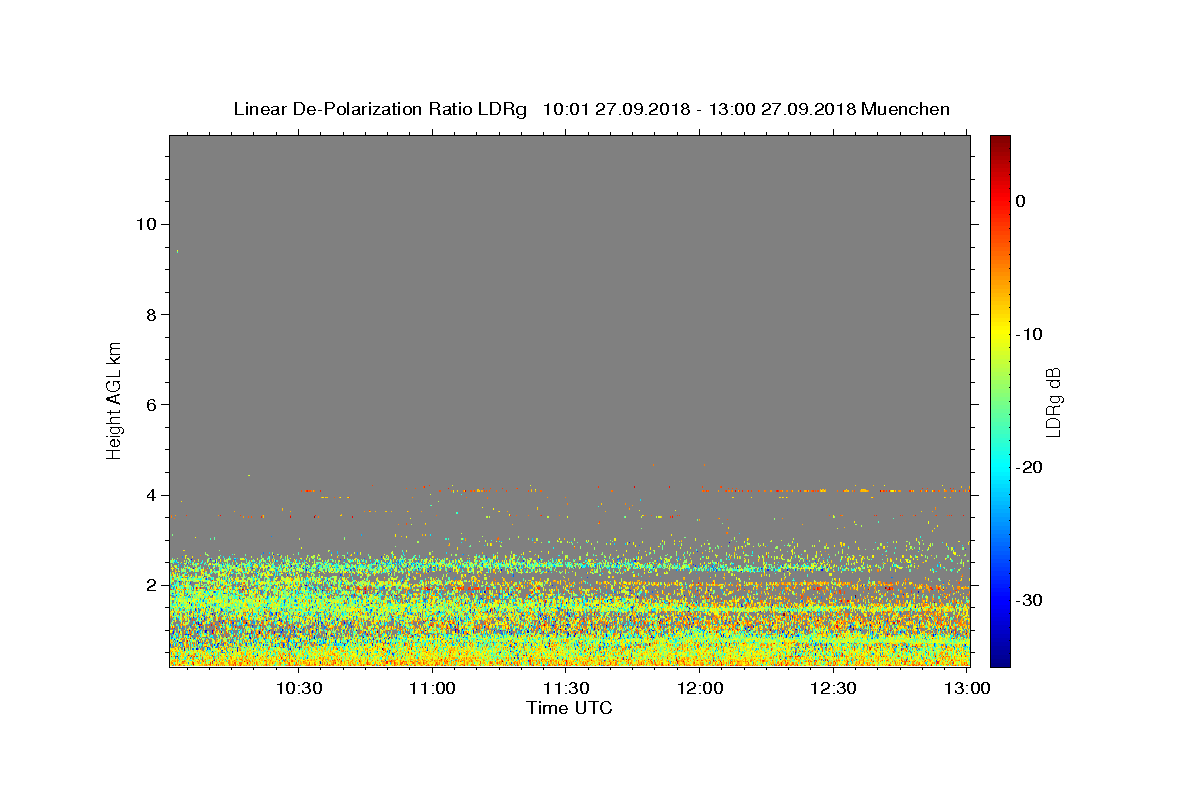Click the 11:00 time tick label
Screen dimensions: 1200x800
pos(432,688)
